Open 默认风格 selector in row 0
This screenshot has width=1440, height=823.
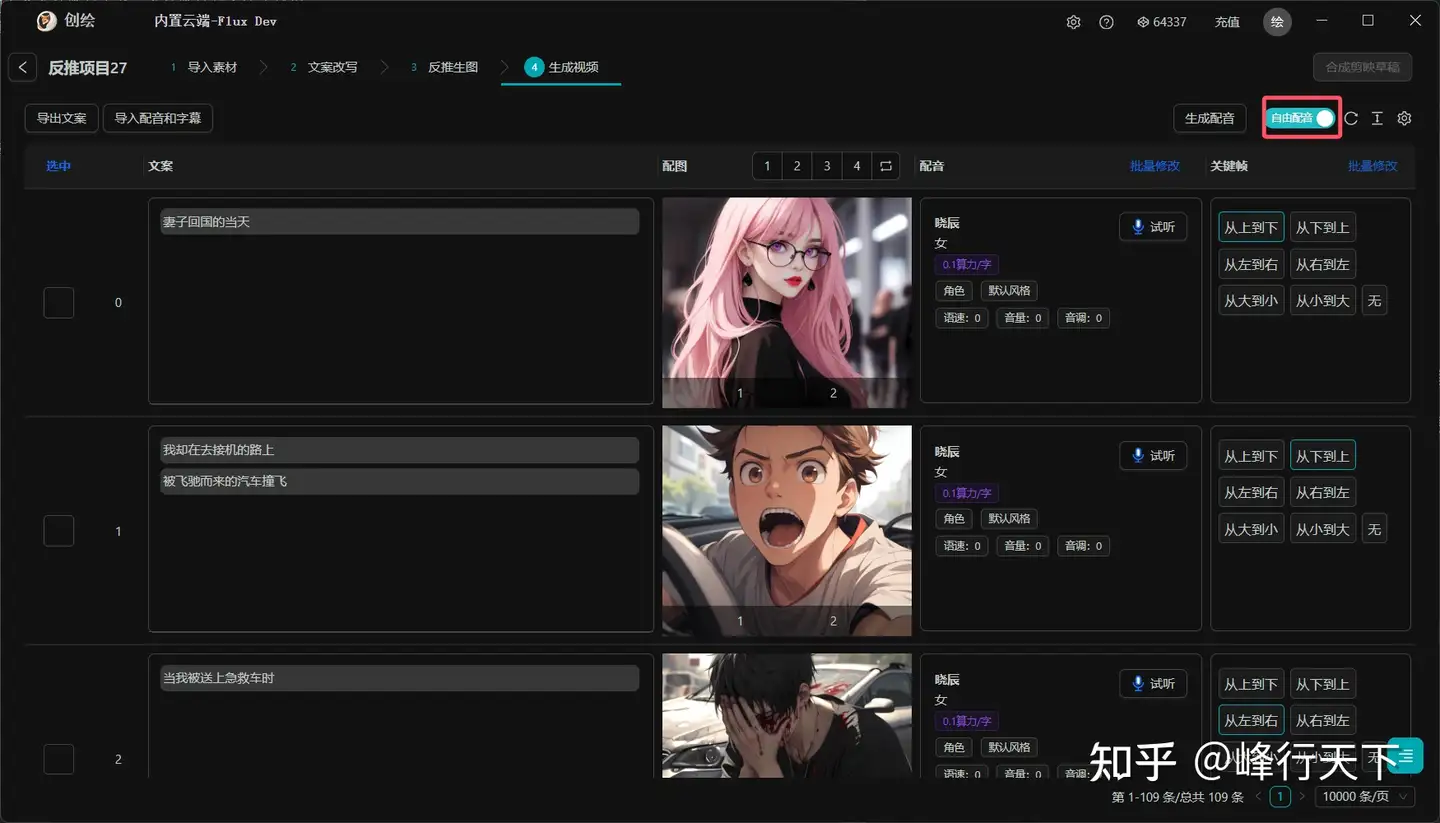tap(1009, 291)
